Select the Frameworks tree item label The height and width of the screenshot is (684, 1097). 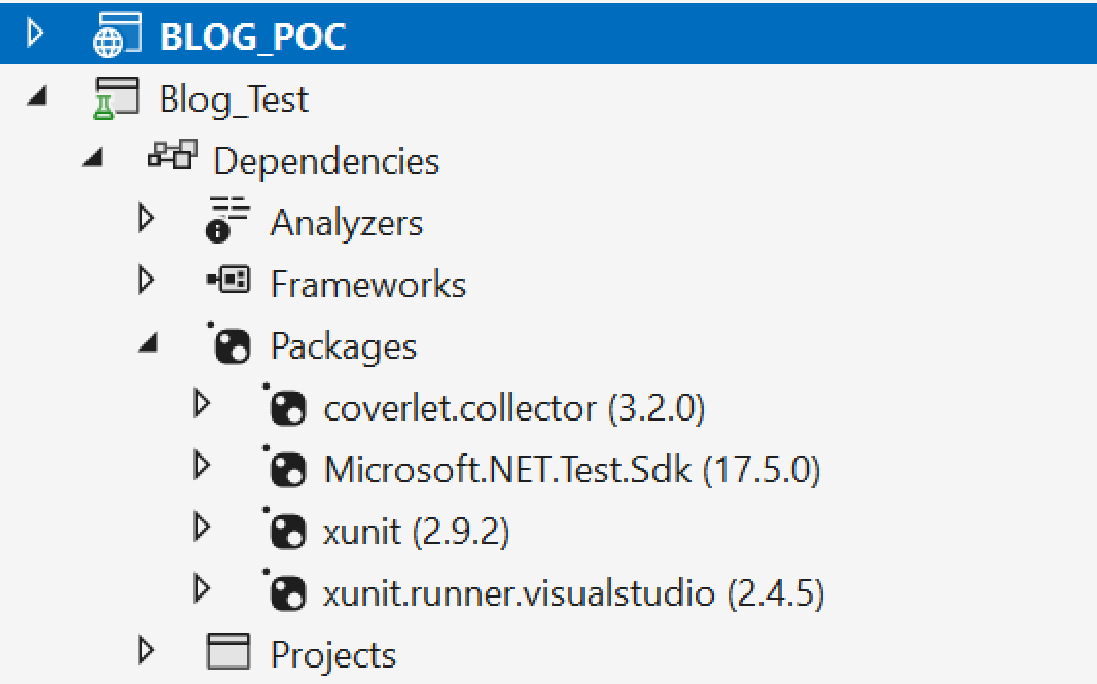point(368,285)
